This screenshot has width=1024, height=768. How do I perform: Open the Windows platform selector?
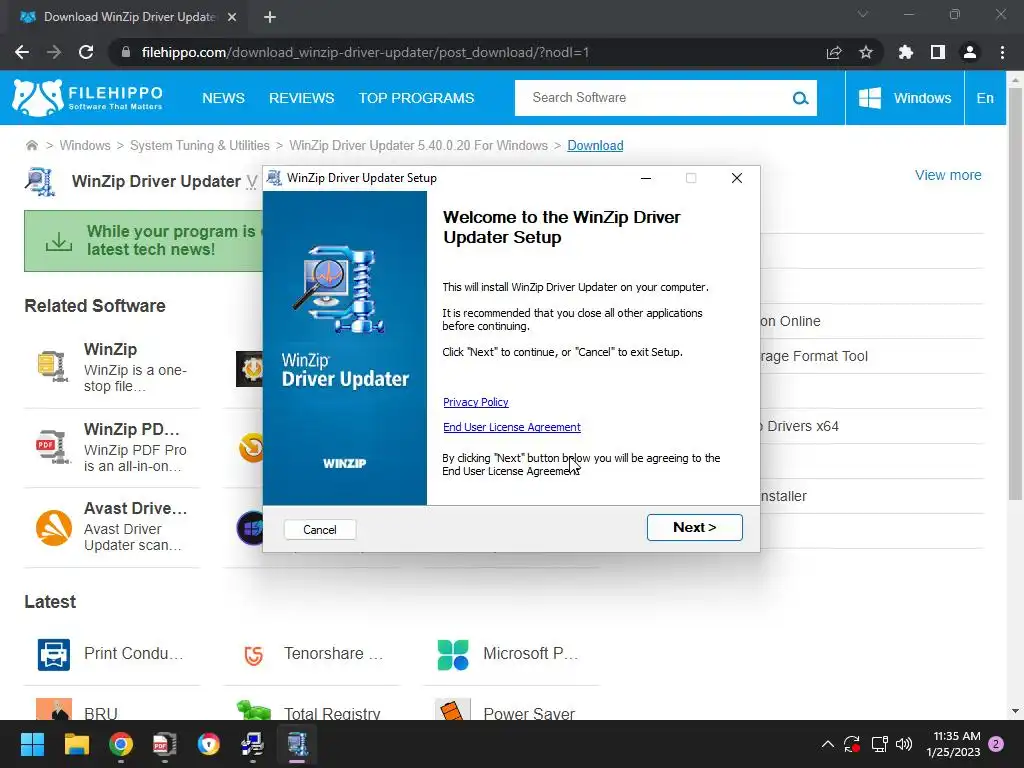coord(904,98)
